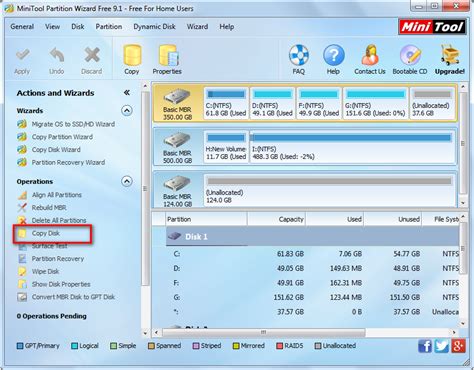Select the 37.6 GB Unallocated block

click(x=432, y=103)
